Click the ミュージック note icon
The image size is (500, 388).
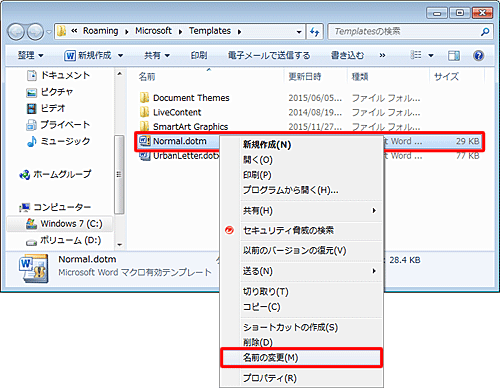(x=31, y=141)
